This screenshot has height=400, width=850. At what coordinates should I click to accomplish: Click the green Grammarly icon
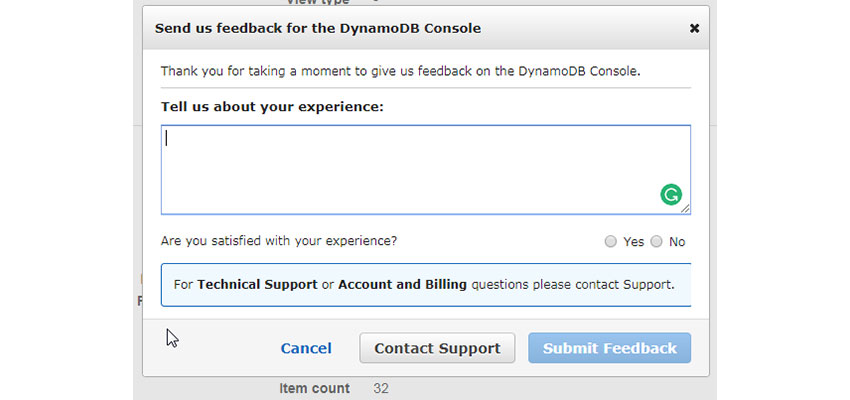click(x=671, y=195)
